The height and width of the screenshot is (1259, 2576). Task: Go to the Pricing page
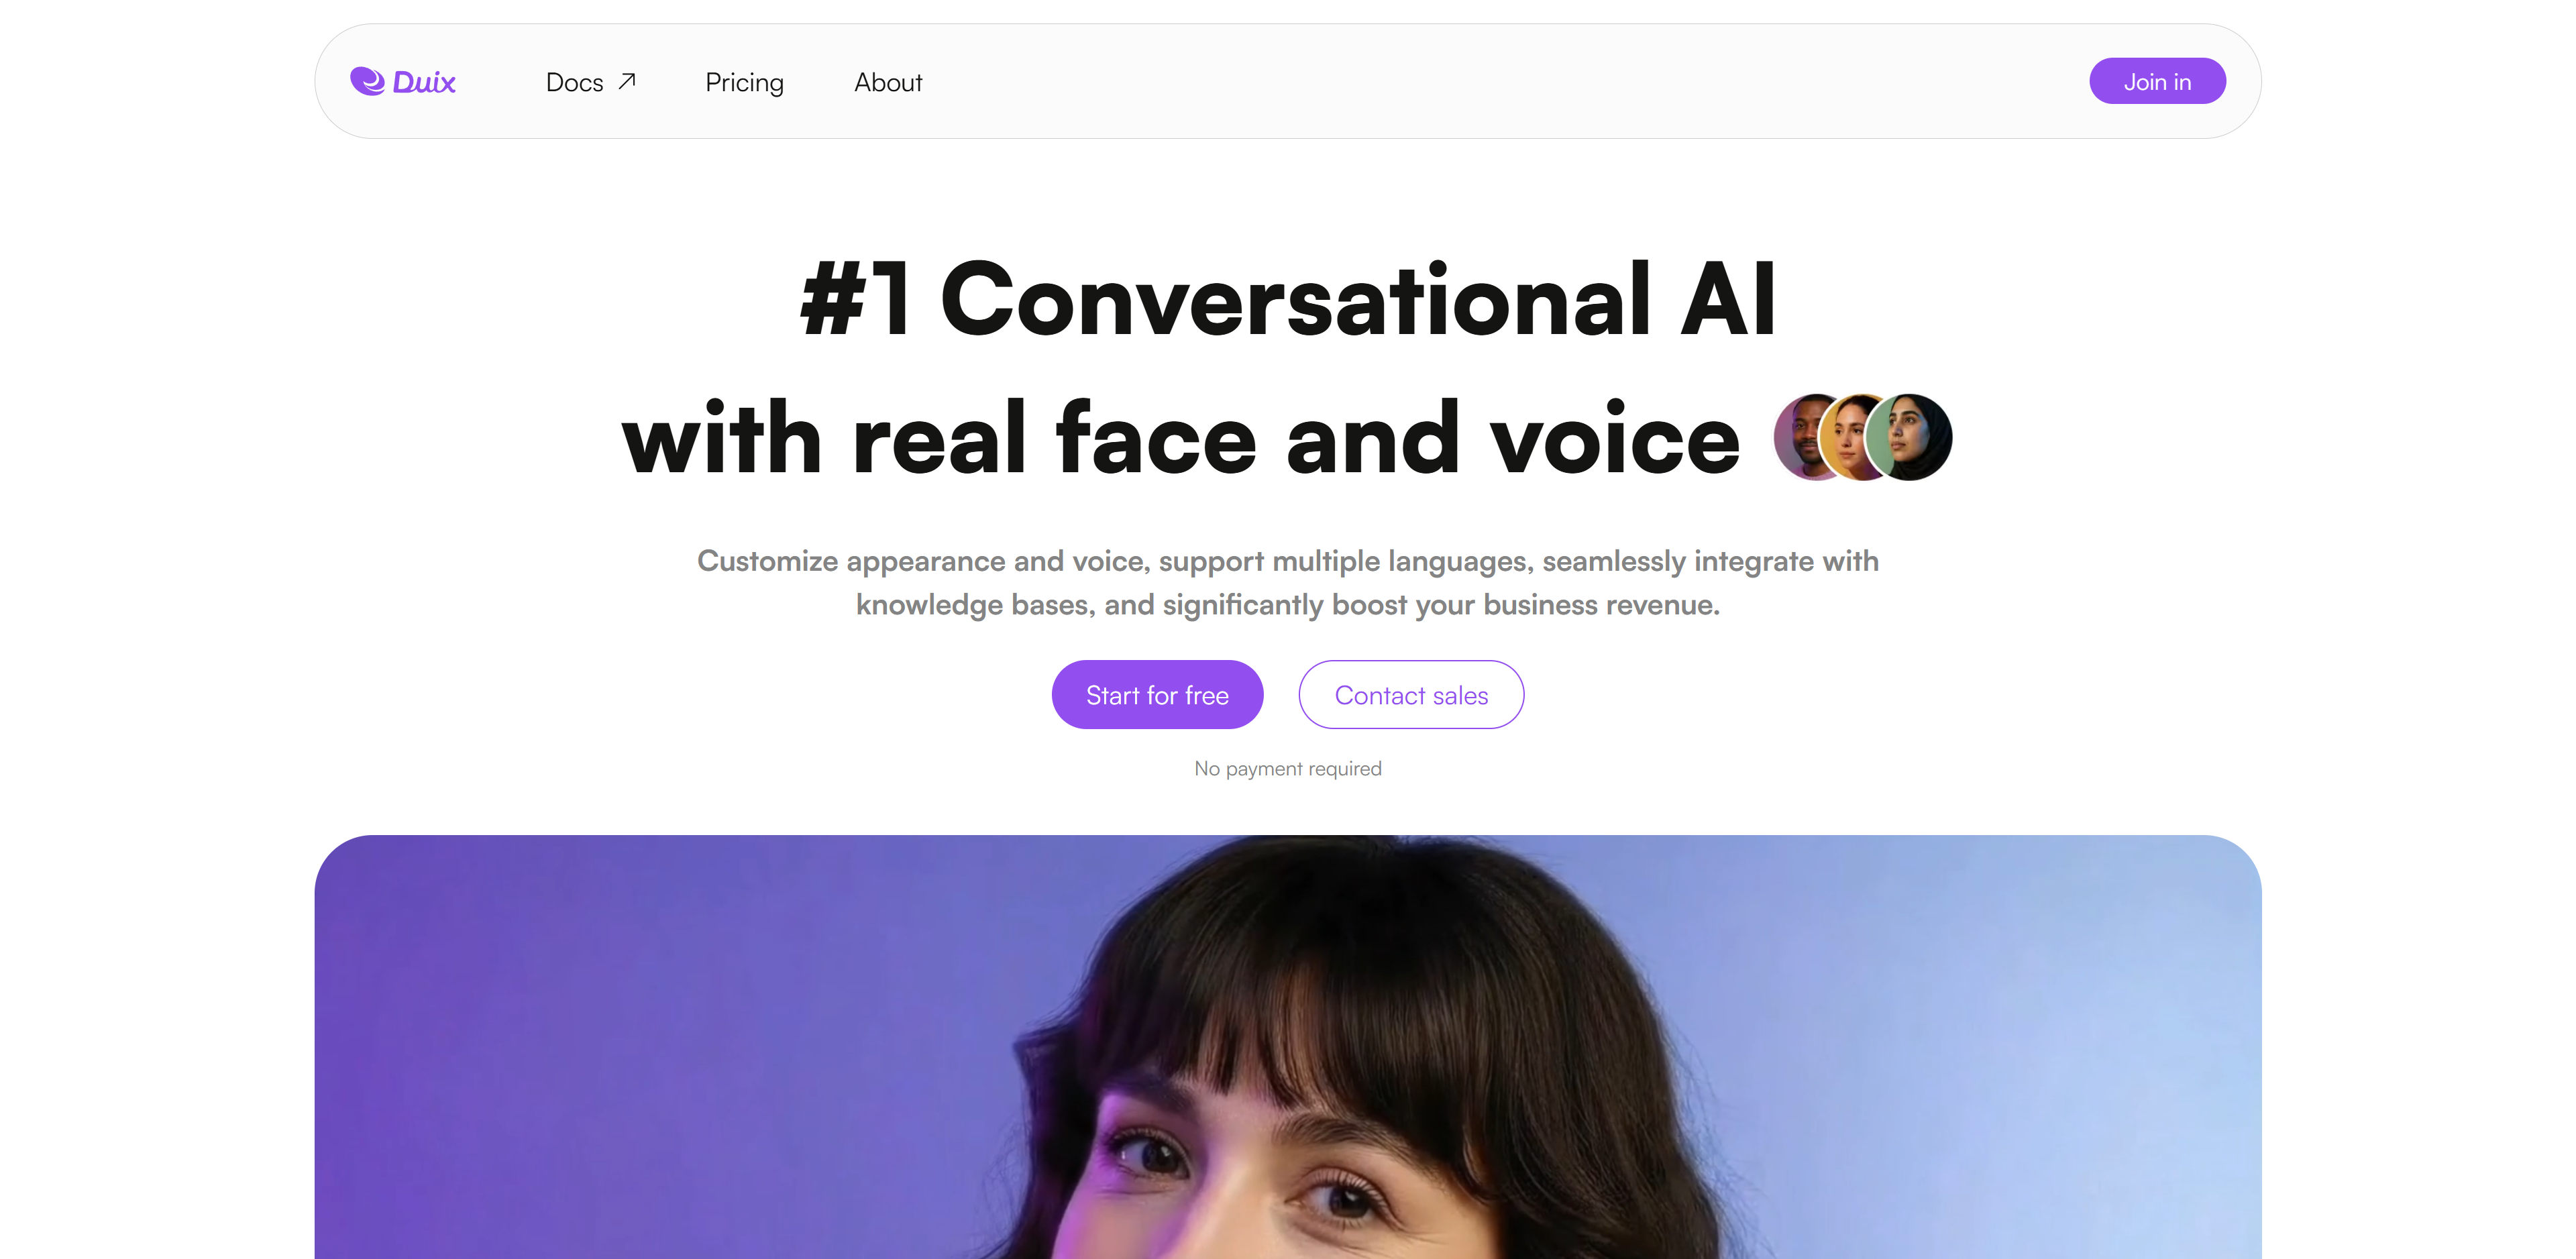(x=744, y=82)
